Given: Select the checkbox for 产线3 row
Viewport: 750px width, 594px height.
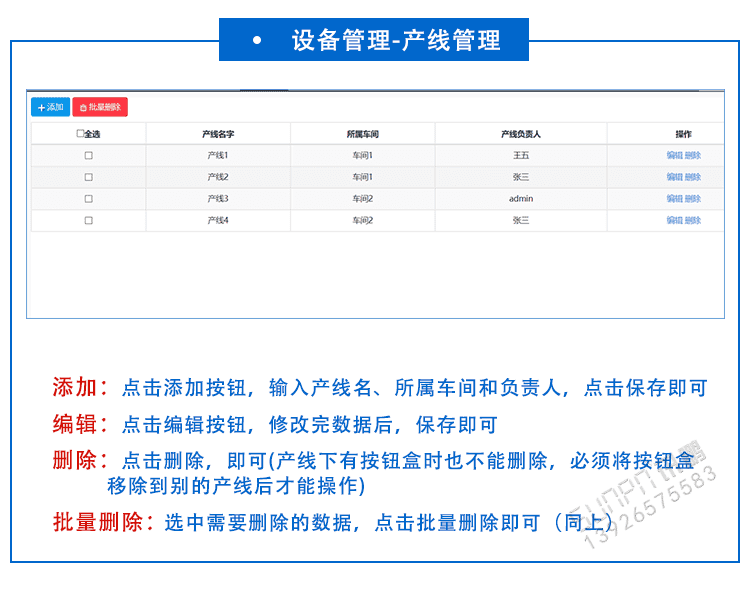Looking at the screenshot, I should (x=88, y=199).
